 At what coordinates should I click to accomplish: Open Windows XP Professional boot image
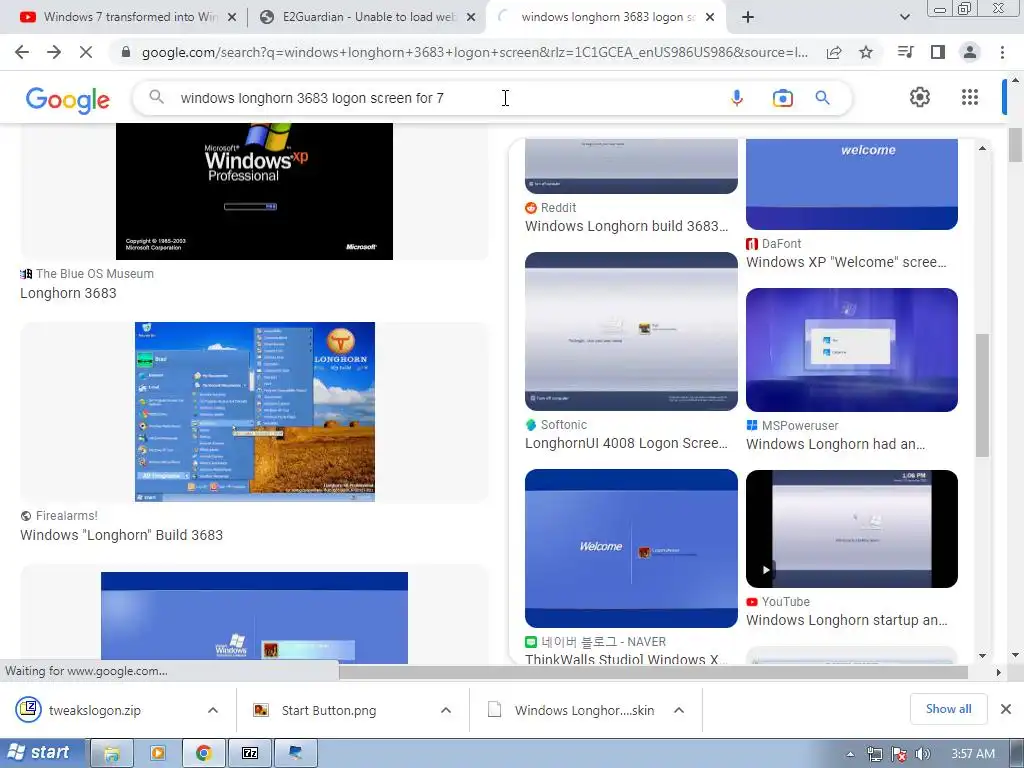point(255,191)
